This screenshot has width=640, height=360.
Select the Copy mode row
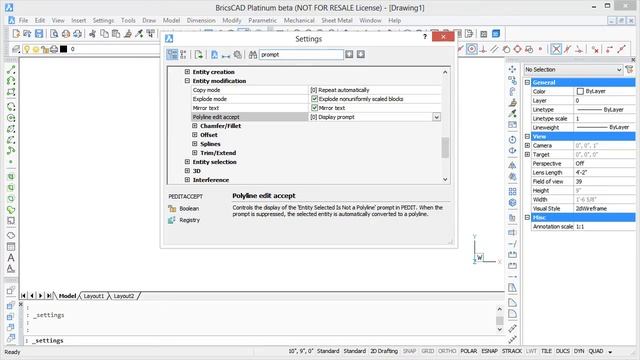point(316,90)
